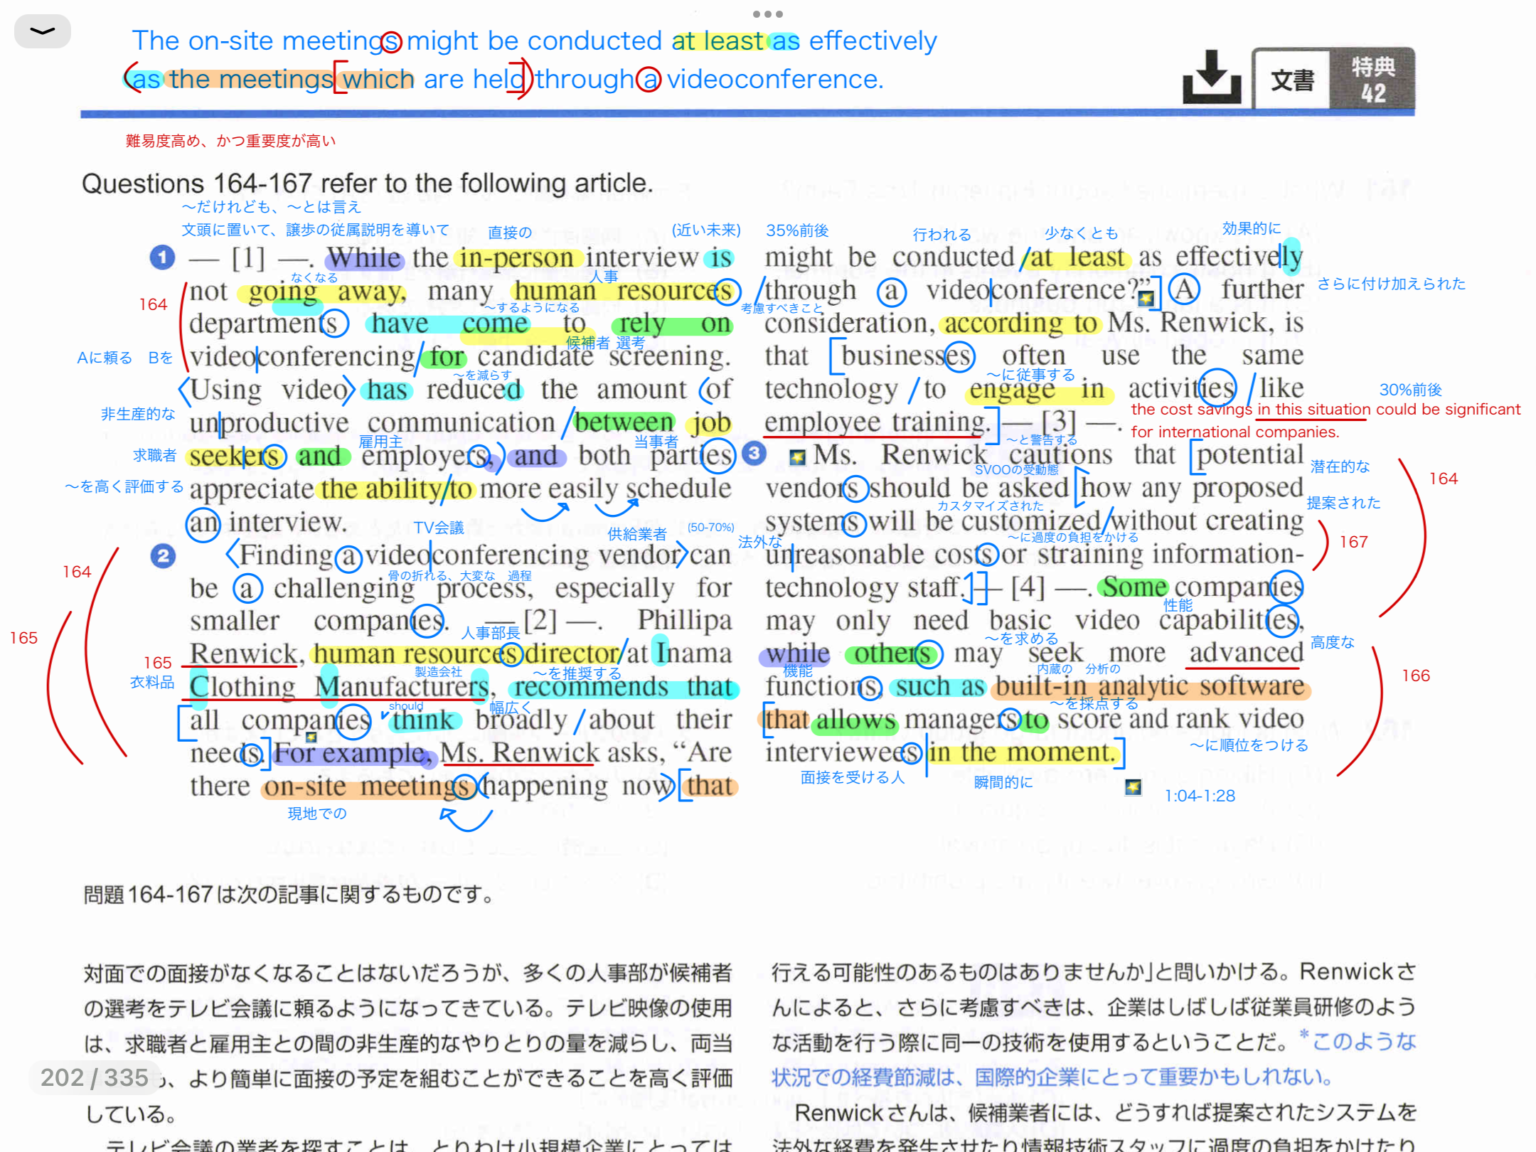
Task: Select circled paragraph marker 2
Action: [x=161, y=557]
